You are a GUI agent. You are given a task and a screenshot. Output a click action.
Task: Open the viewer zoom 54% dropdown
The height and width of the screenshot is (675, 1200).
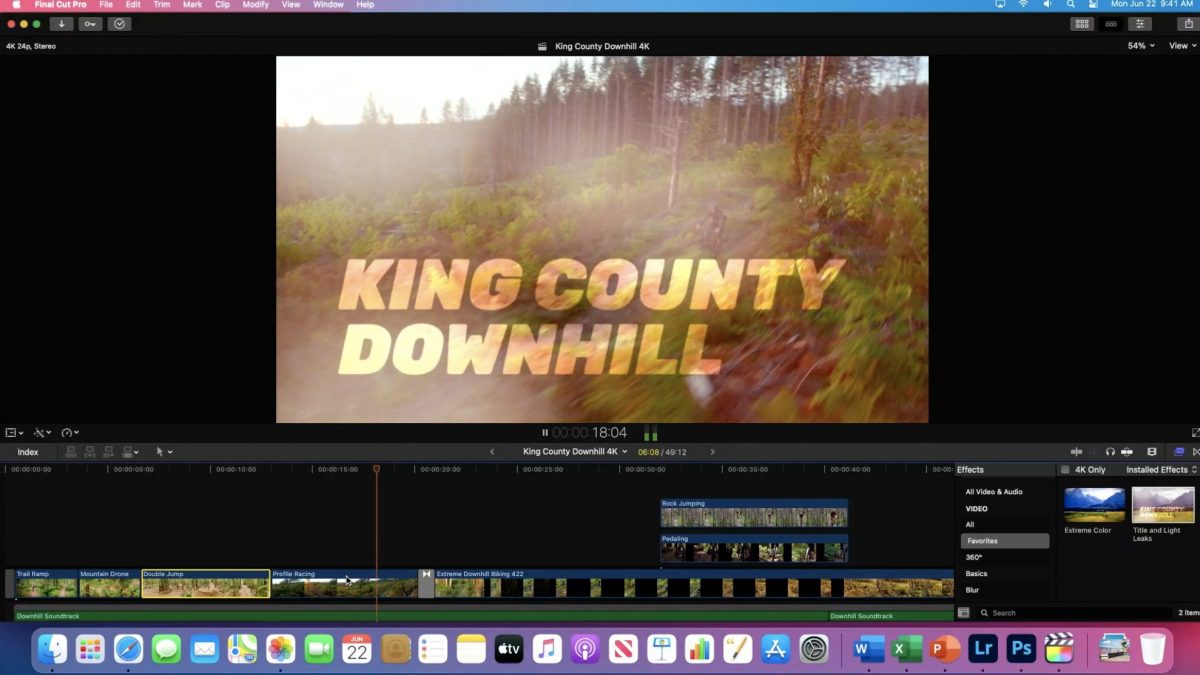(x=1141, y=46)
